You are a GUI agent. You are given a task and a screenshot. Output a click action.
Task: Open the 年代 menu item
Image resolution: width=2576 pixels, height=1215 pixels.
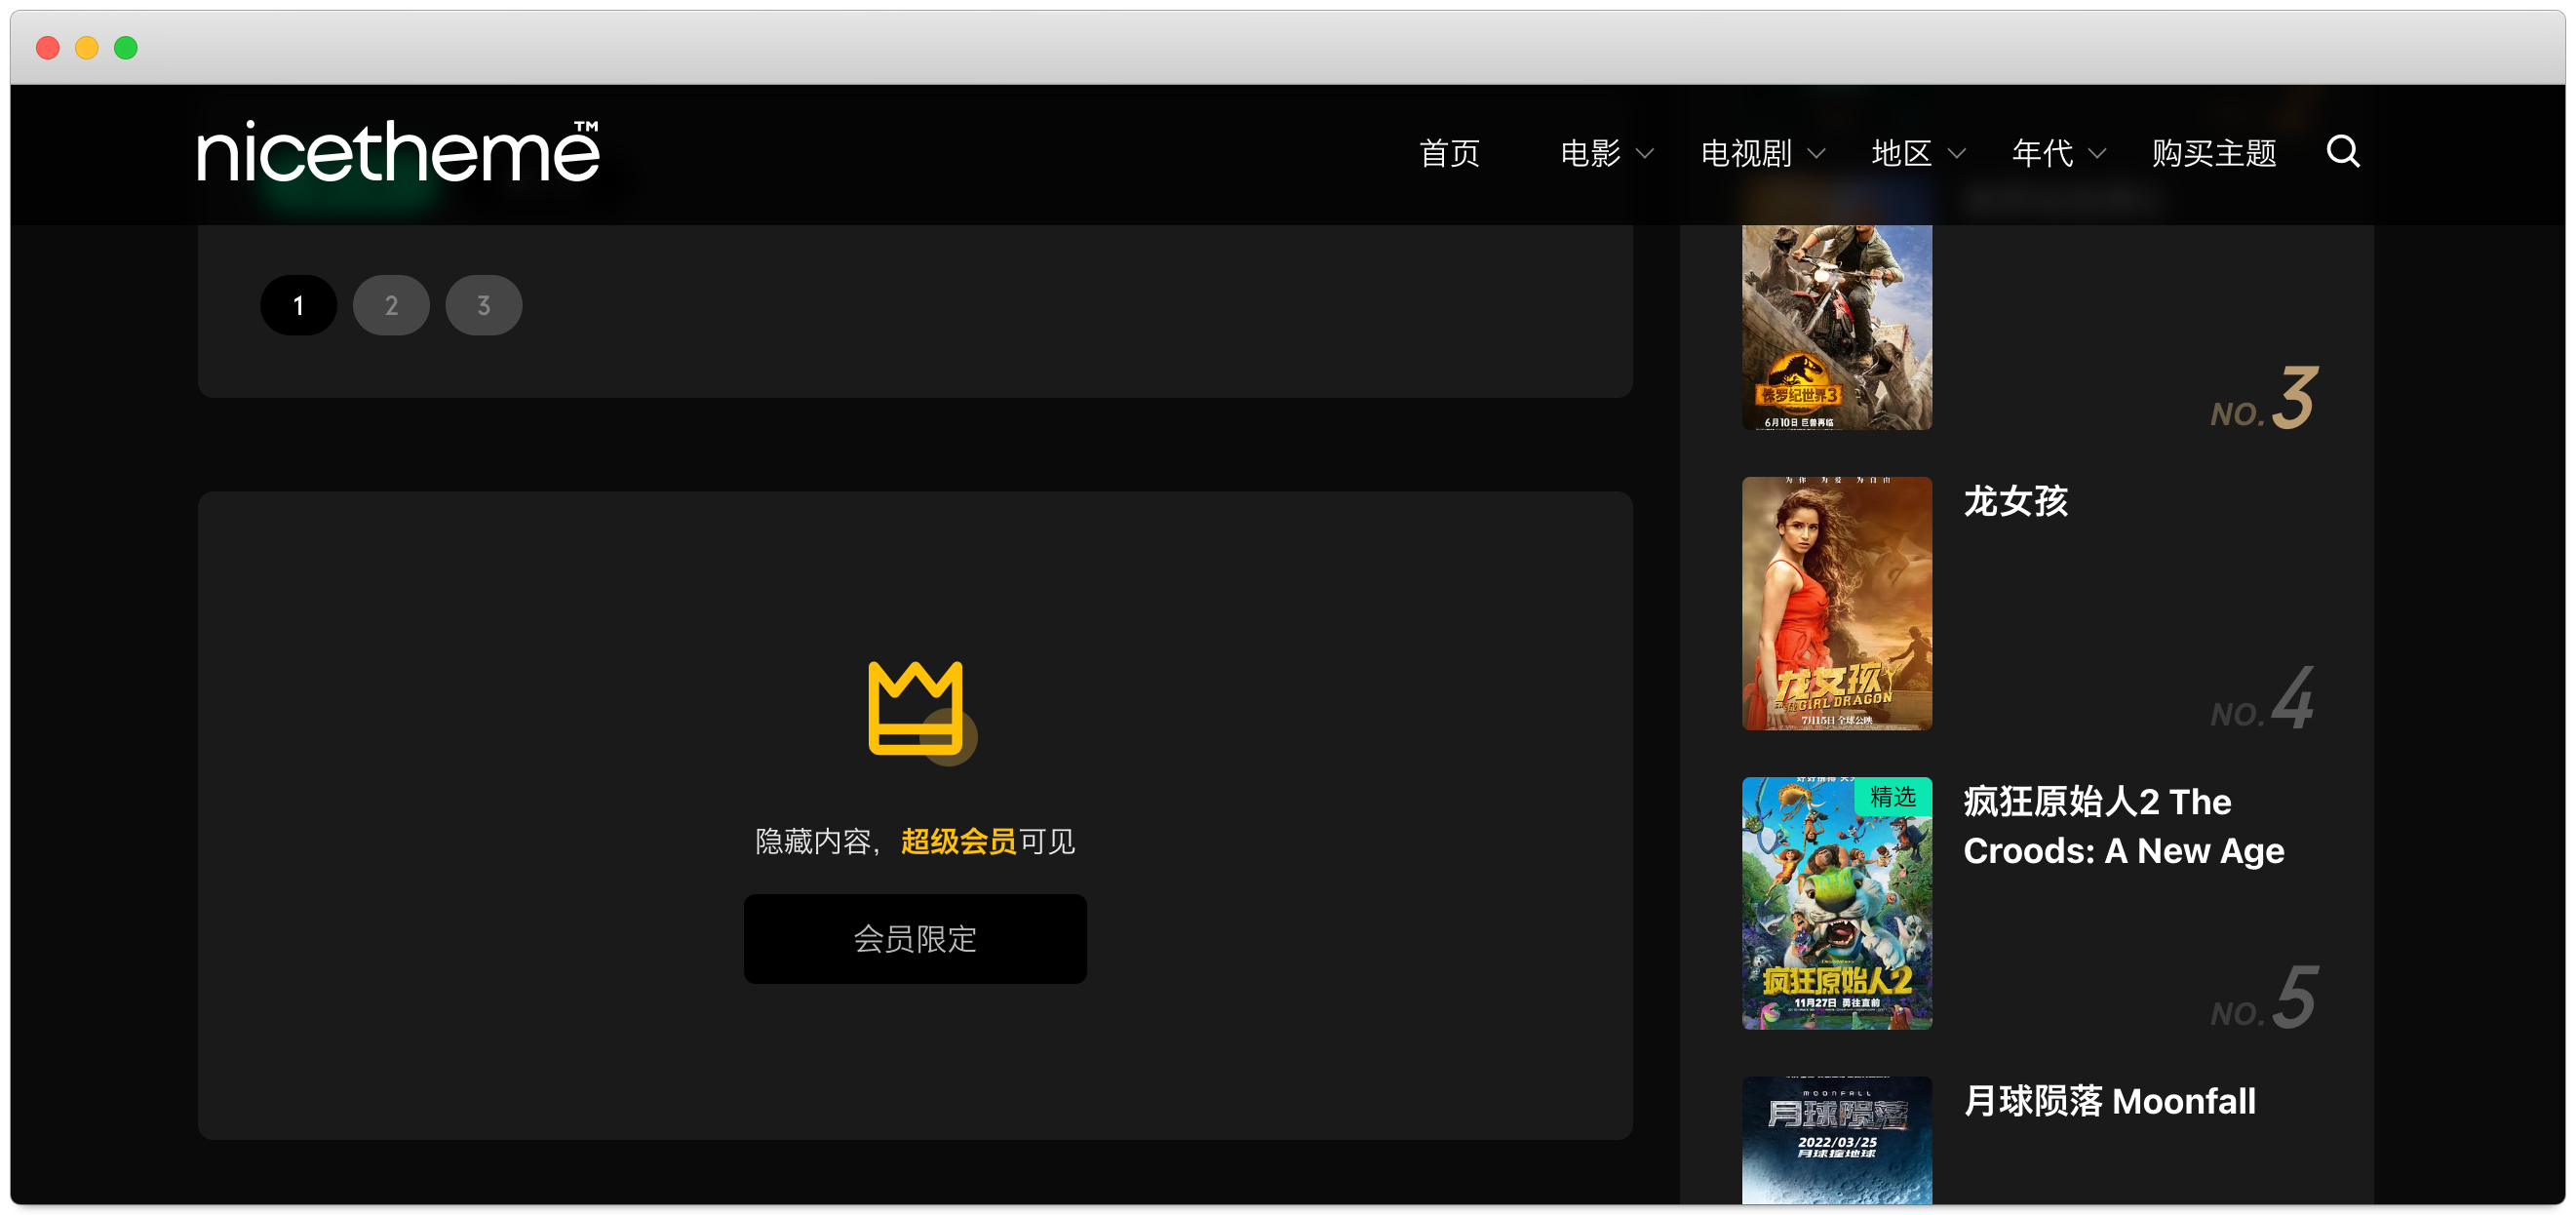2042,153
